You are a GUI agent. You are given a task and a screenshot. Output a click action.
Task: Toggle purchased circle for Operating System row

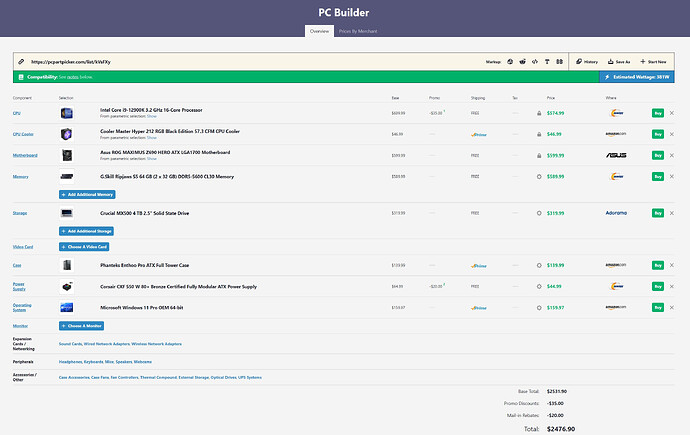click(539, 307)
